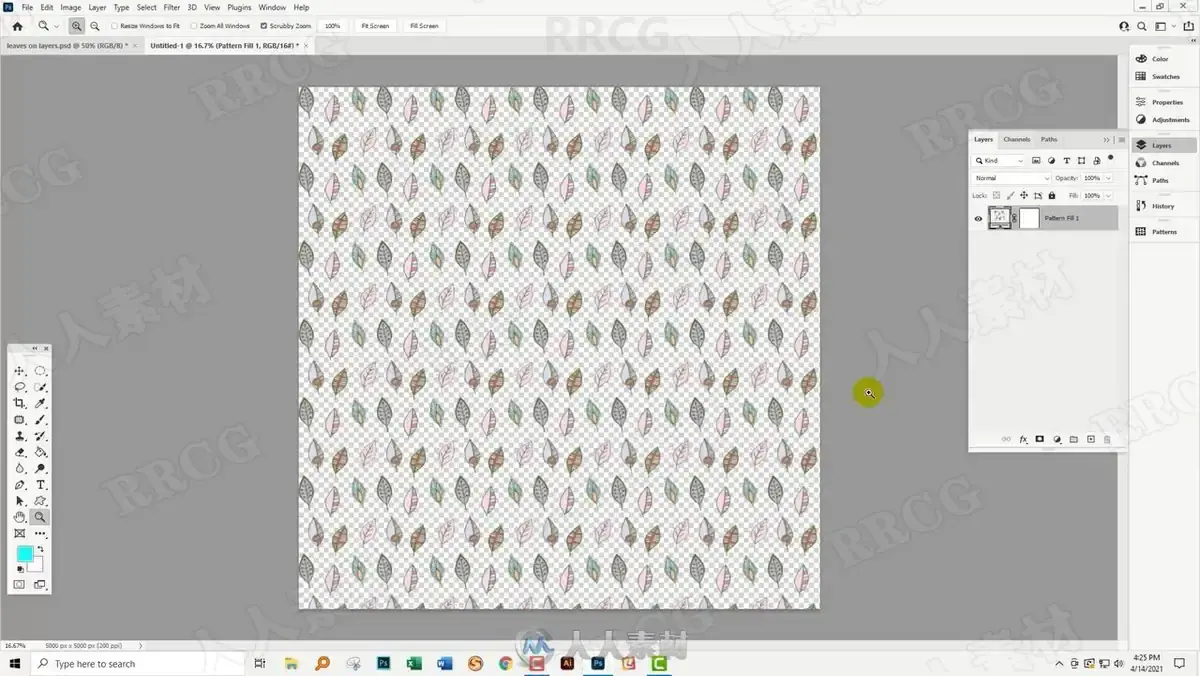1200x676 pixels.
Task: Enable Resize Windows to Fit checkbox
Action: pyautogui.click(x=114, y=26)
